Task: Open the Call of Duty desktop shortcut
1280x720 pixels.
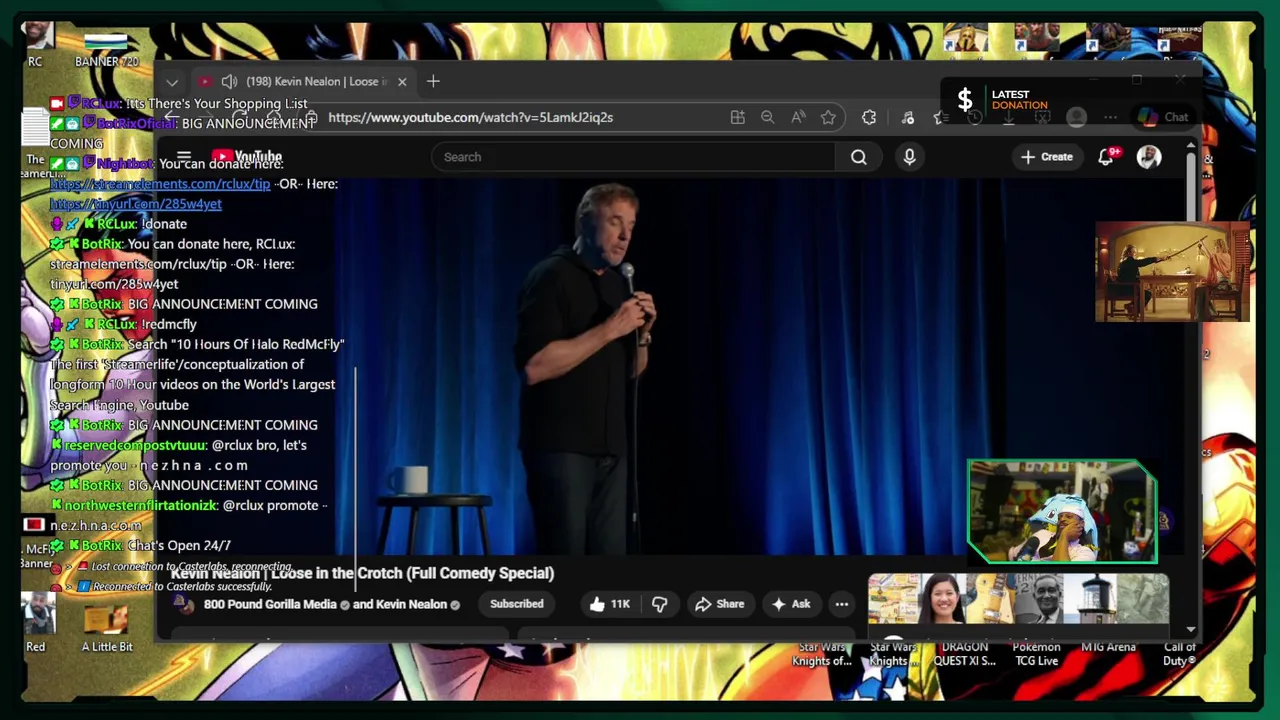Action: (x=1179, y=654)
